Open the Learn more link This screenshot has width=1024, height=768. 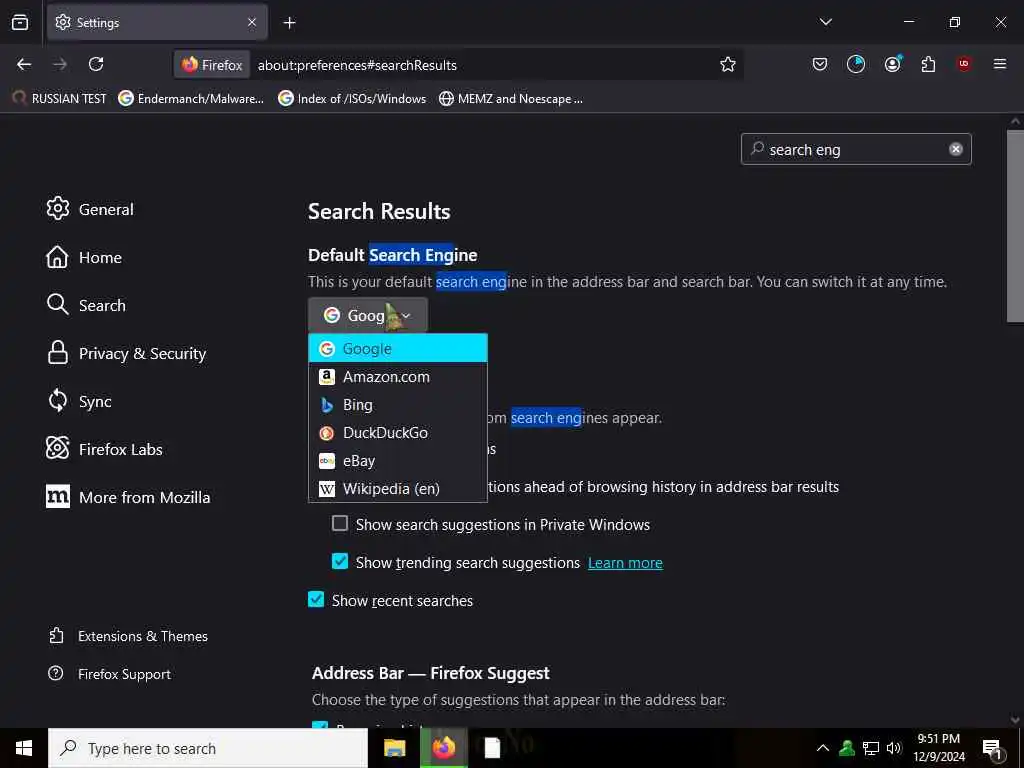pyautogui.click(x=625, y=563)
